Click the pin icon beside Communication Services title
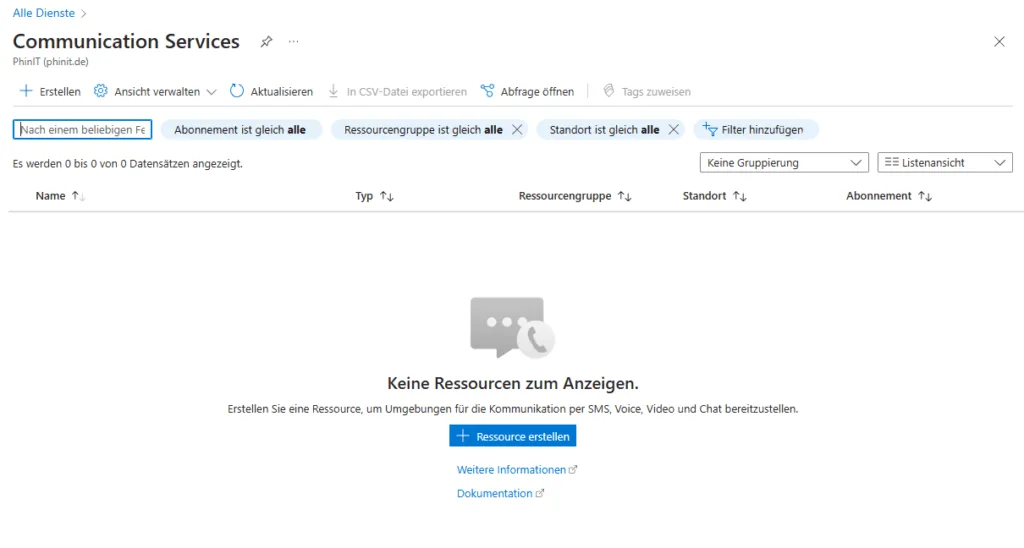This screenshot has width=1024, height=548. click(266, 42)
